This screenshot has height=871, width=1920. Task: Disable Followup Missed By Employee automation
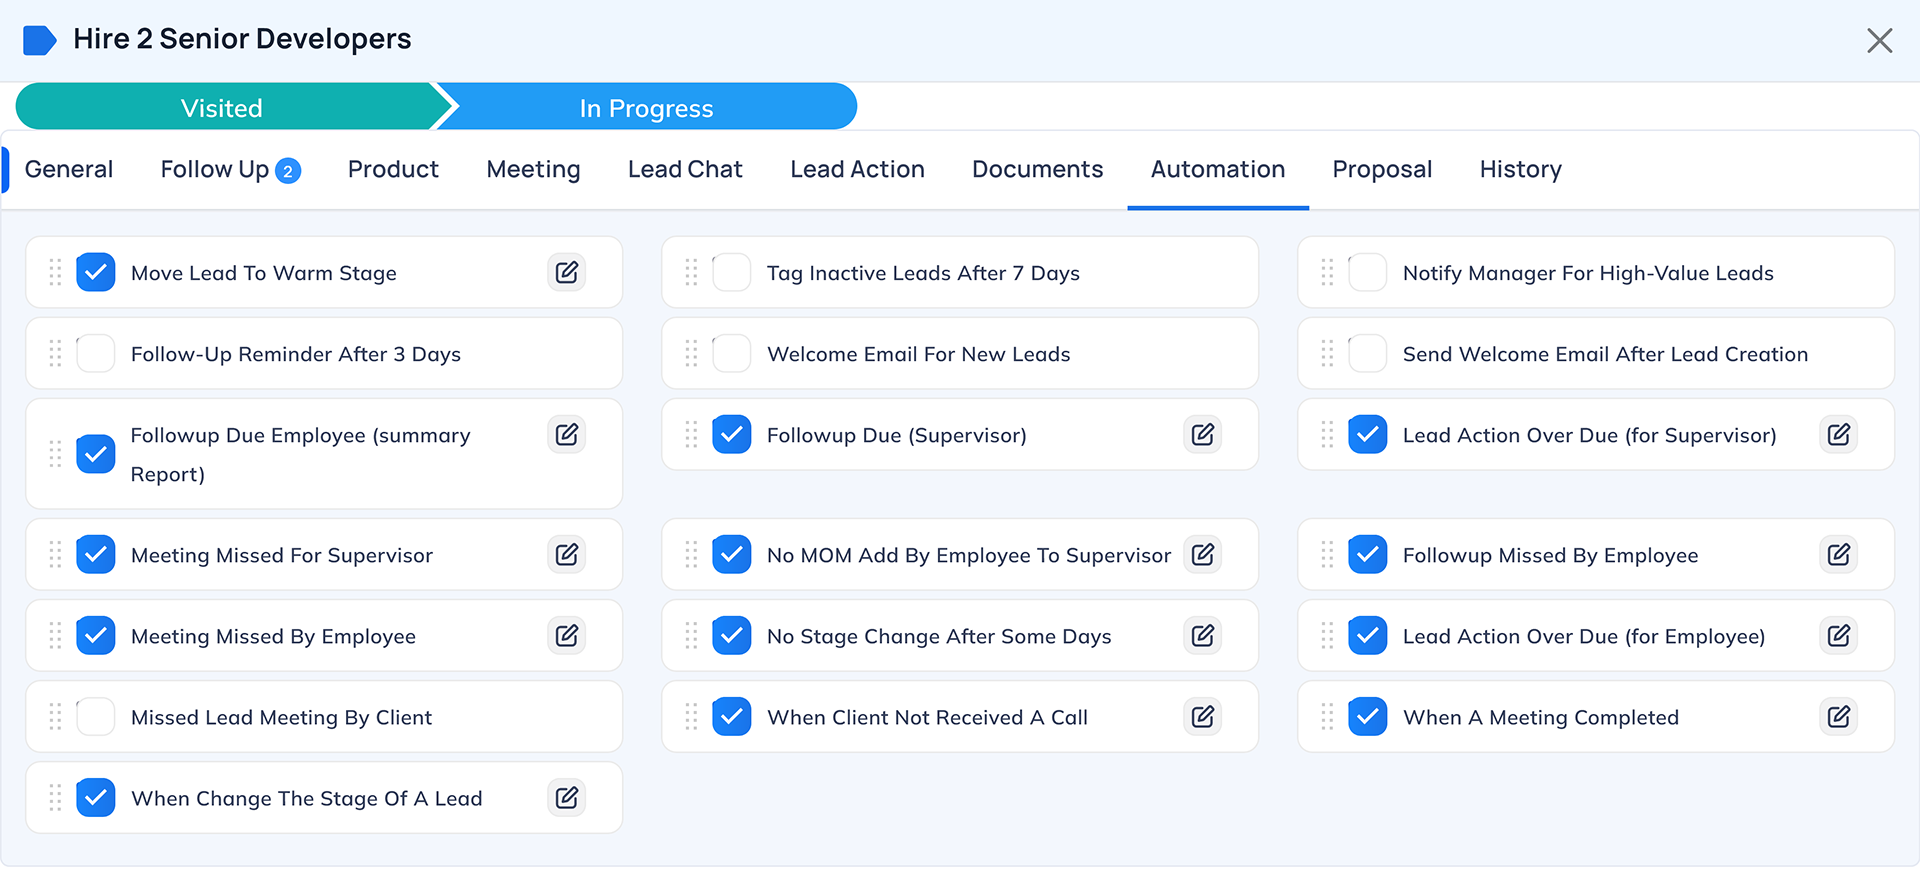click(x=1368, y=555)
